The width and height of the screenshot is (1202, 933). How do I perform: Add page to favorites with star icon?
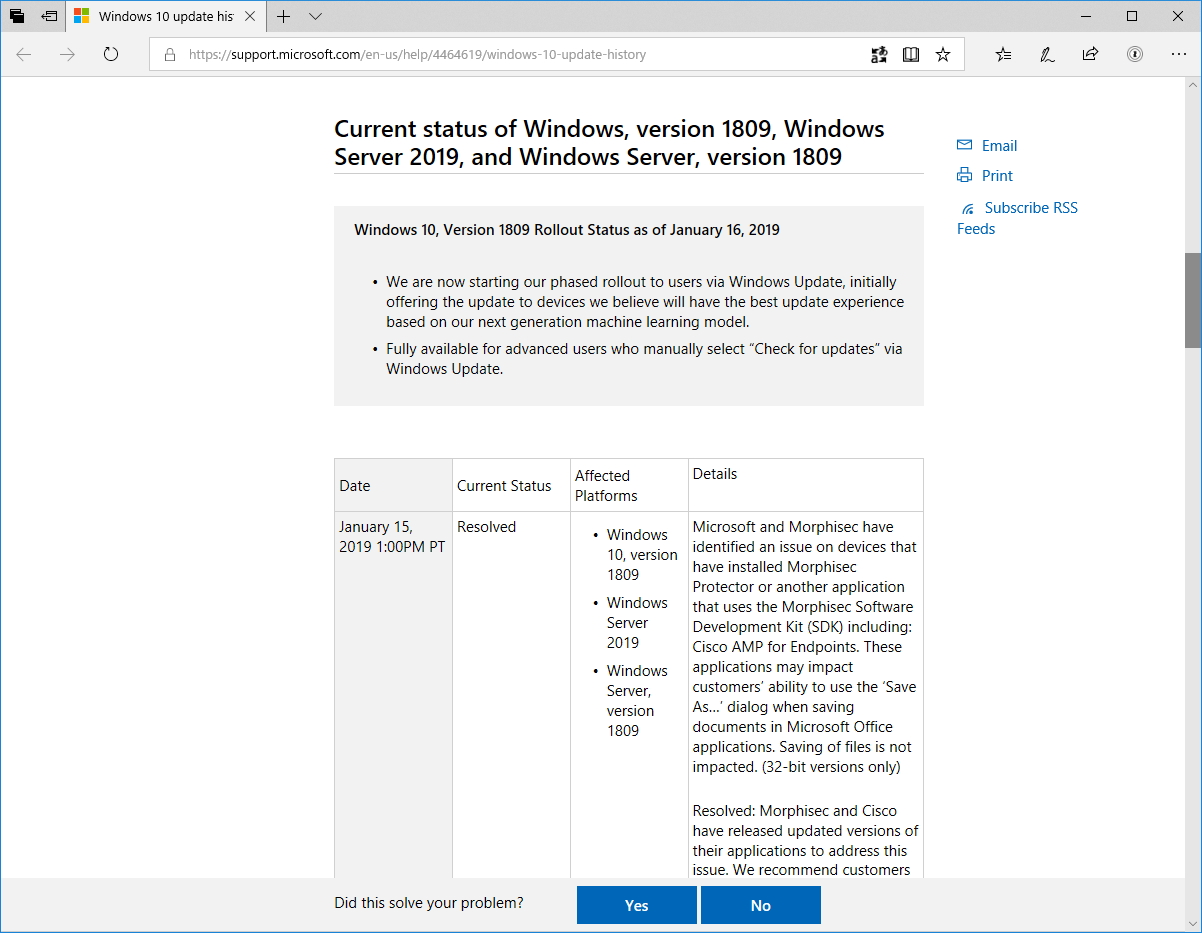click(x=942, y=55)
